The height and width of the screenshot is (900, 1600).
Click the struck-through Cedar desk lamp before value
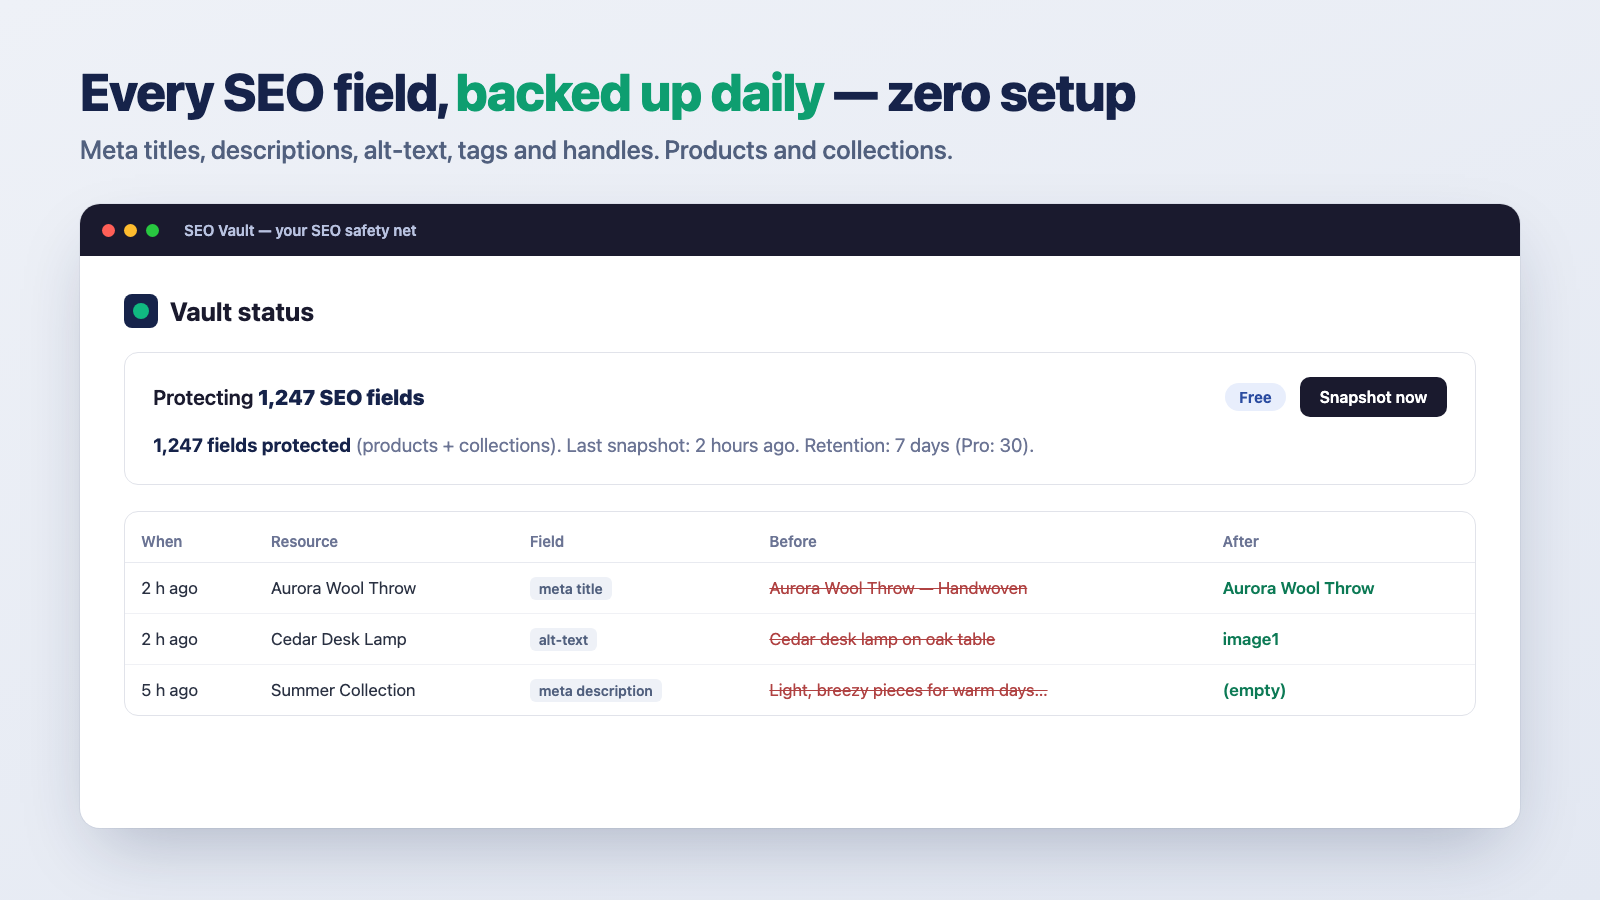[x=882, y=639]
